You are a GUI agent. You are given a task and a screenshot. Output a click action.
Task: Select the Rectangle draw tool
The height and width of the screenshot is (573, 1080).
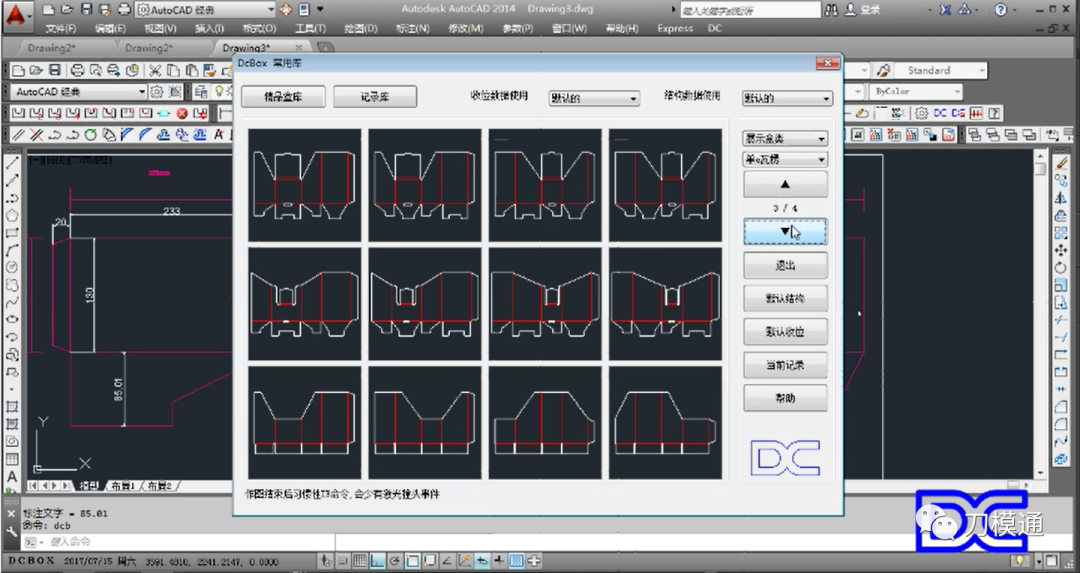click(x=12, y=233)
